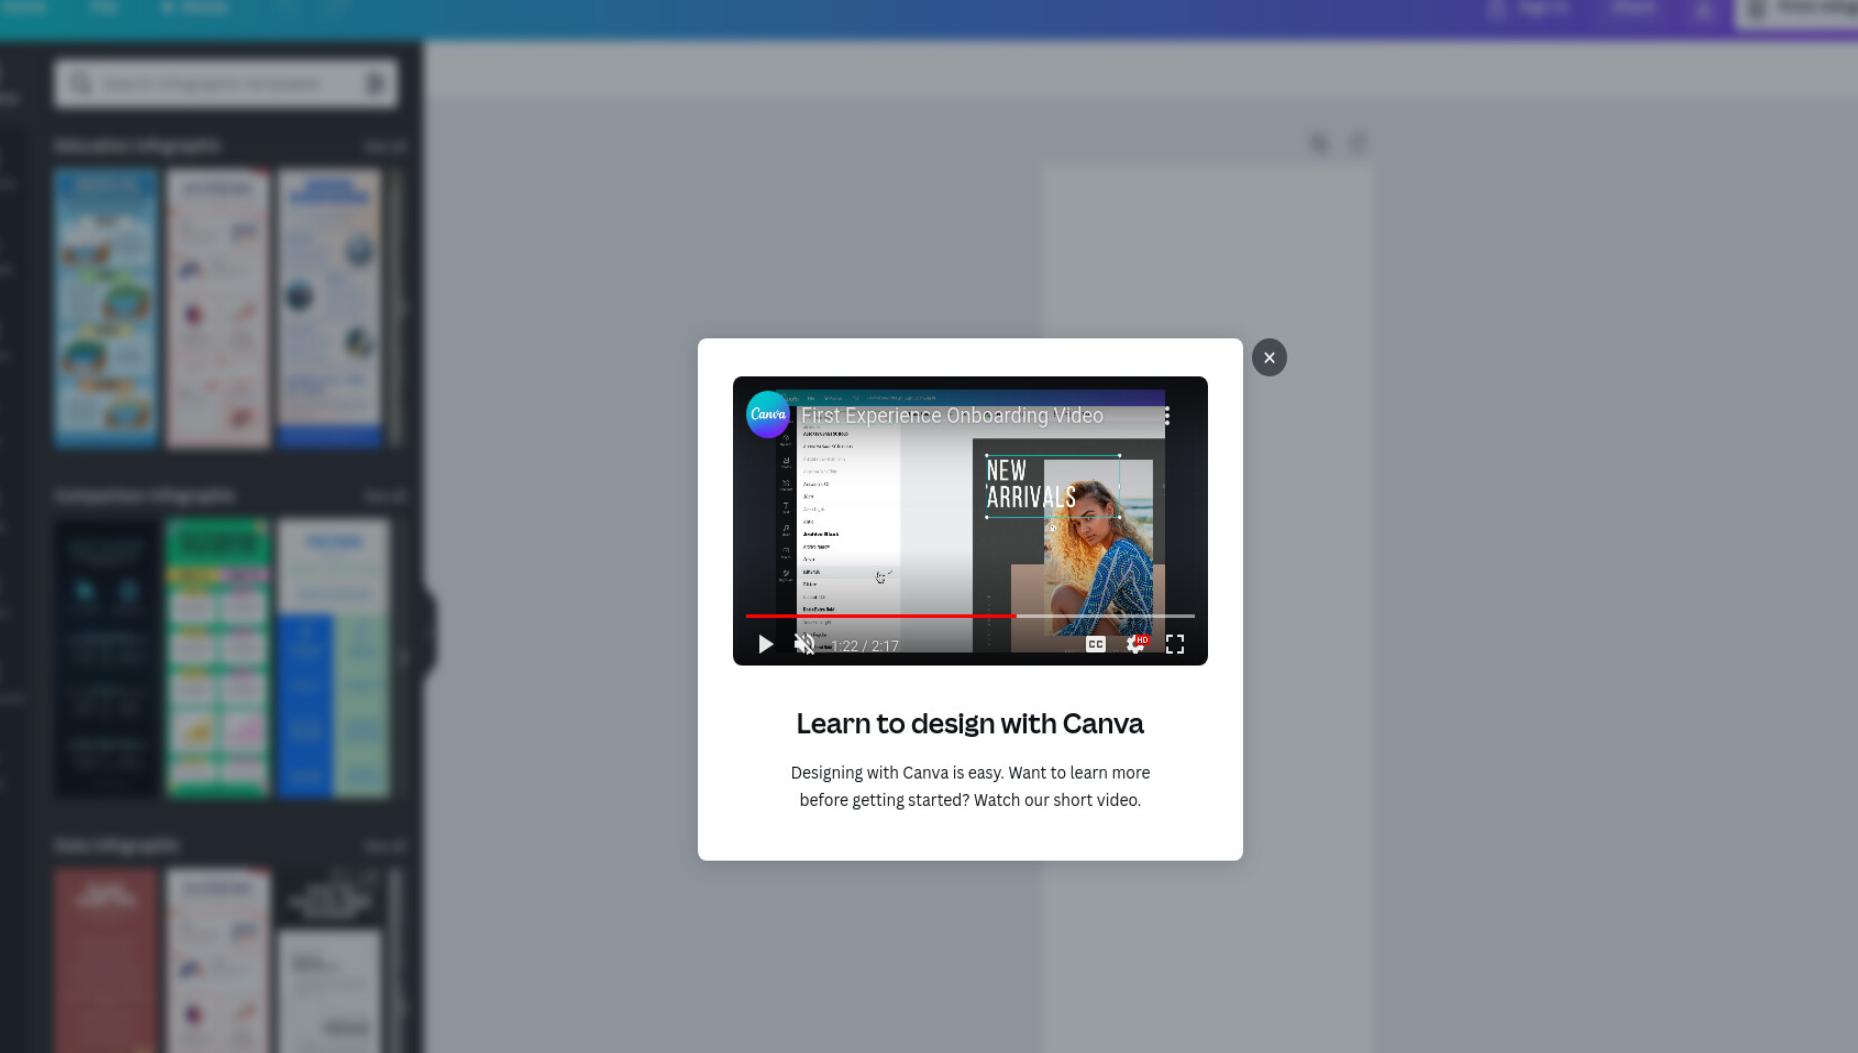
Task: Click the round Canva channel logo
Action: point(768,414)
